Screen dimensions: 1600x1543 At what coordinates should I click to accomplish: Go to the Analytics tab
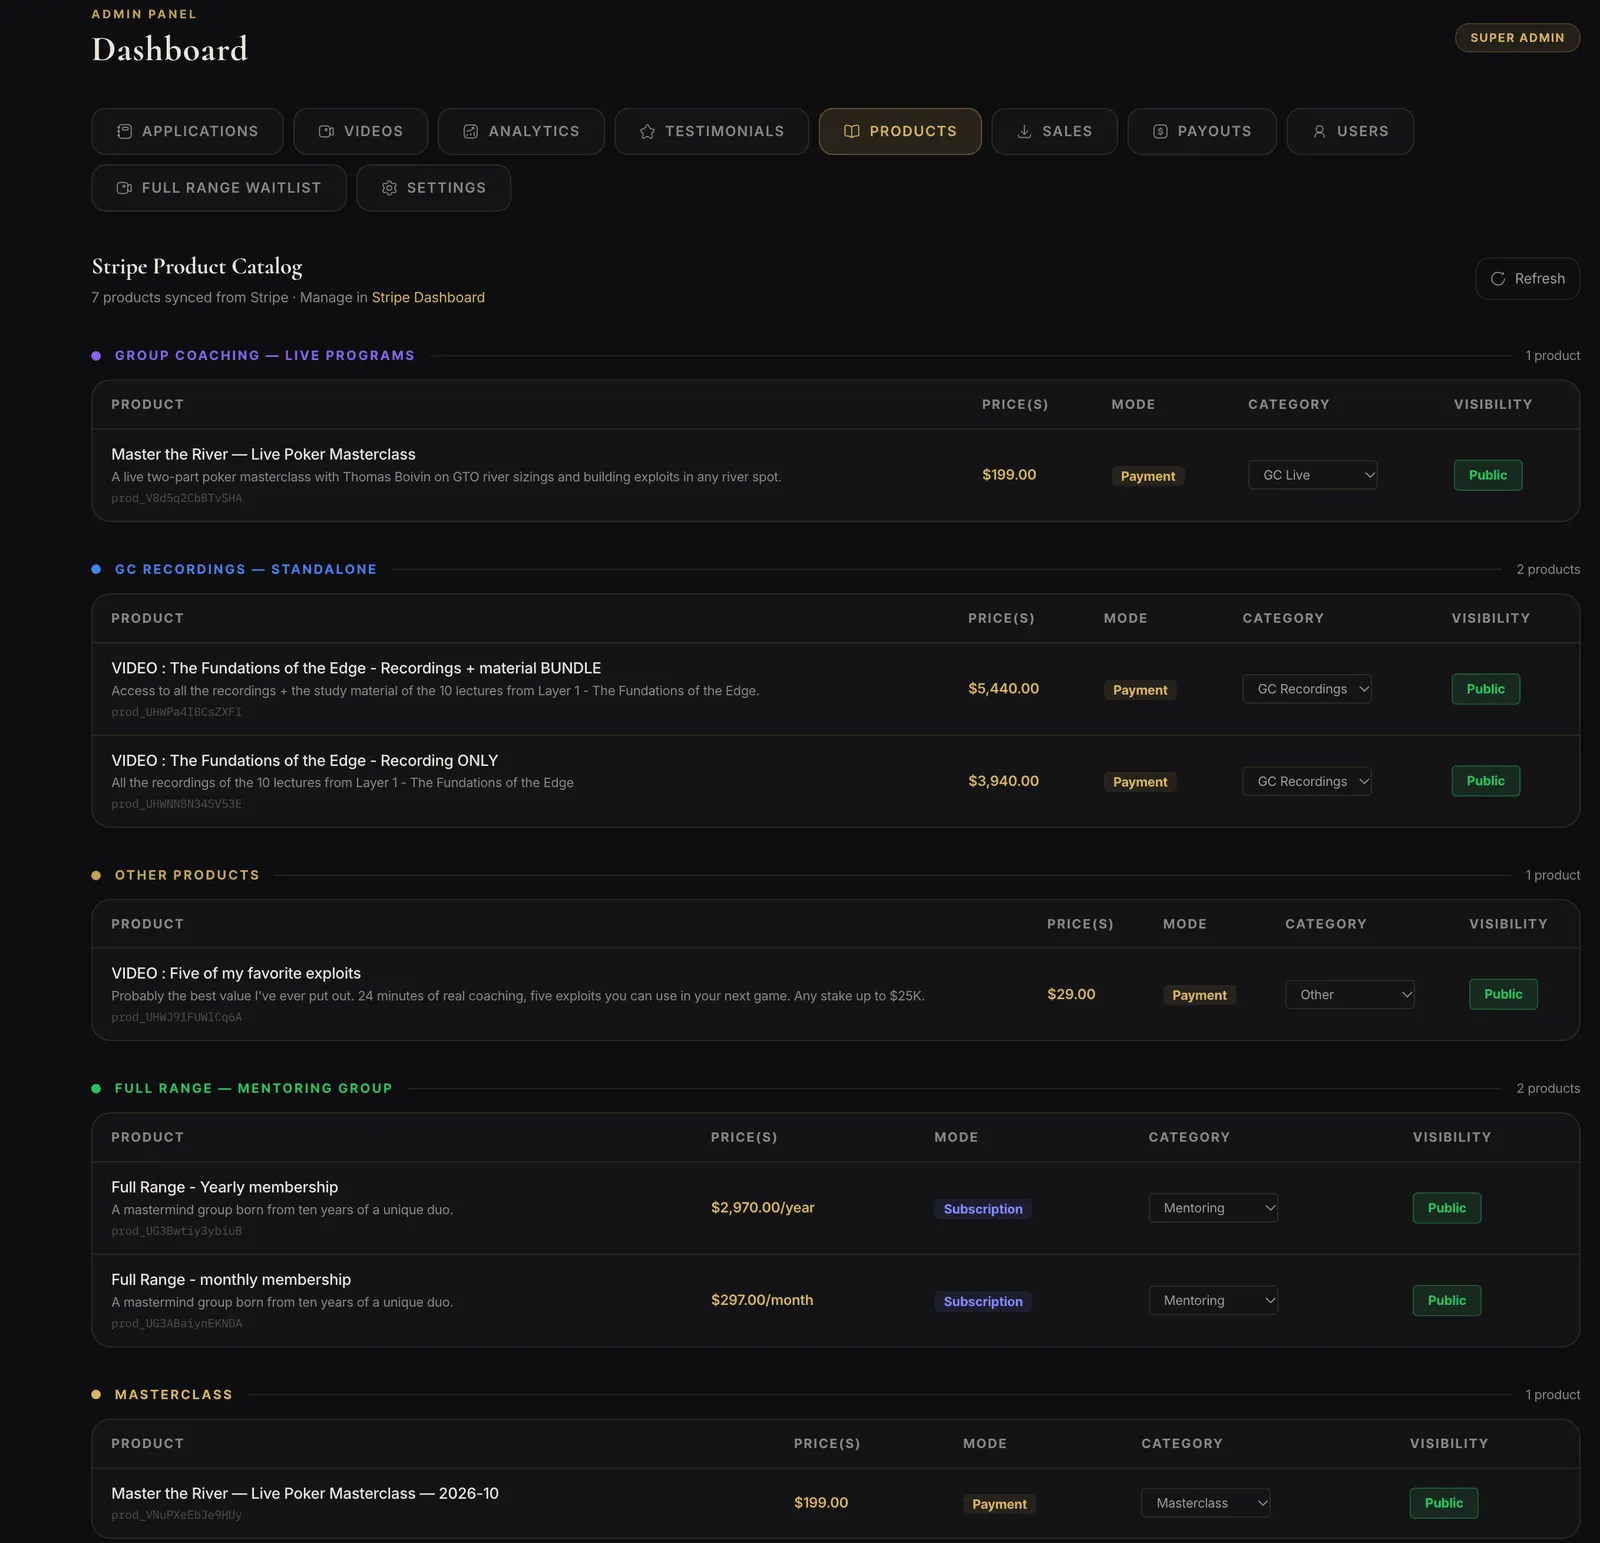(x=520, y=131)
